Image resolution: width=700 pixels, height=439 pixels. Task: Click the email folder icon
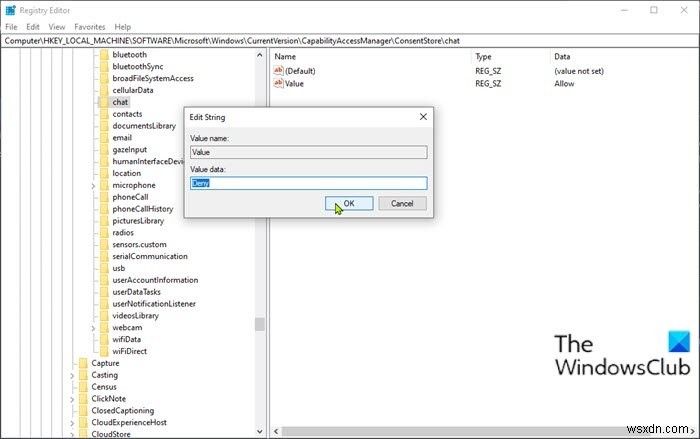104,138
